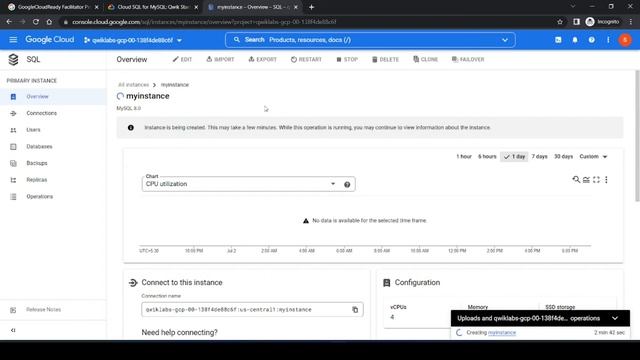
Task: Bookmark this page with the star
Action: 560,22
